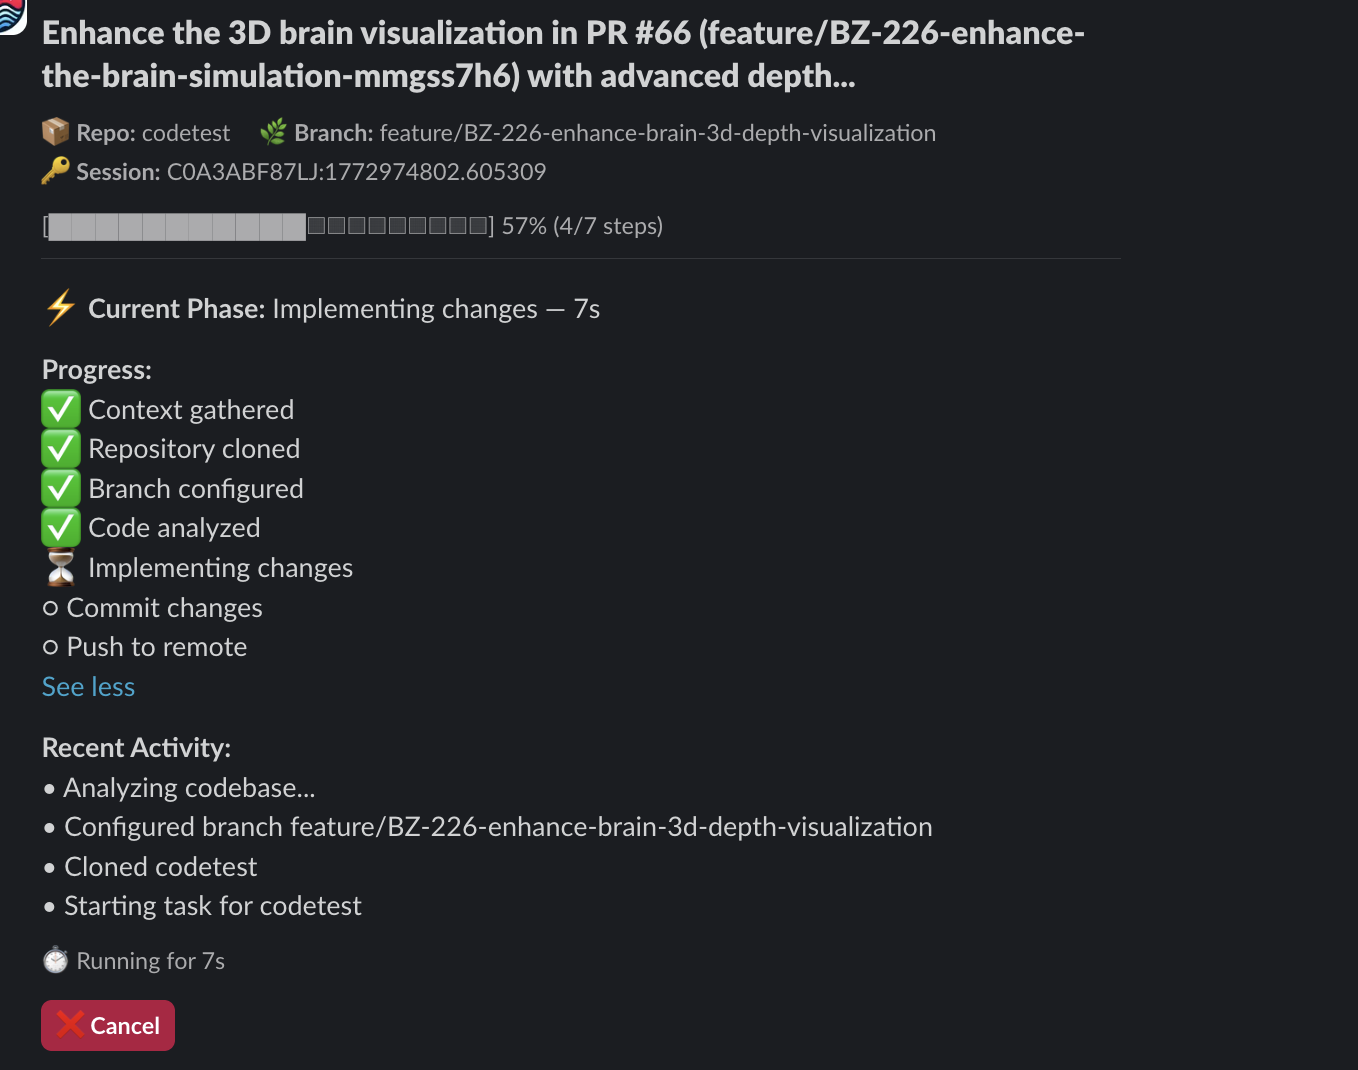Click the package icon next to Repo
The height and width of the screenshot is (1070, 1358).
pyautogui.click(x=55, y=131)
